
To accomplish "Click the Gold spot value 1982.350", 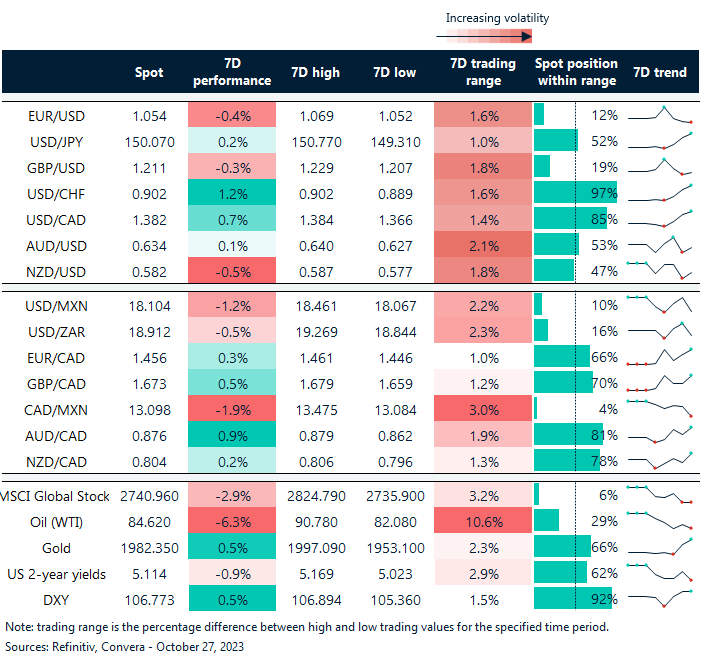I will 148,546.
